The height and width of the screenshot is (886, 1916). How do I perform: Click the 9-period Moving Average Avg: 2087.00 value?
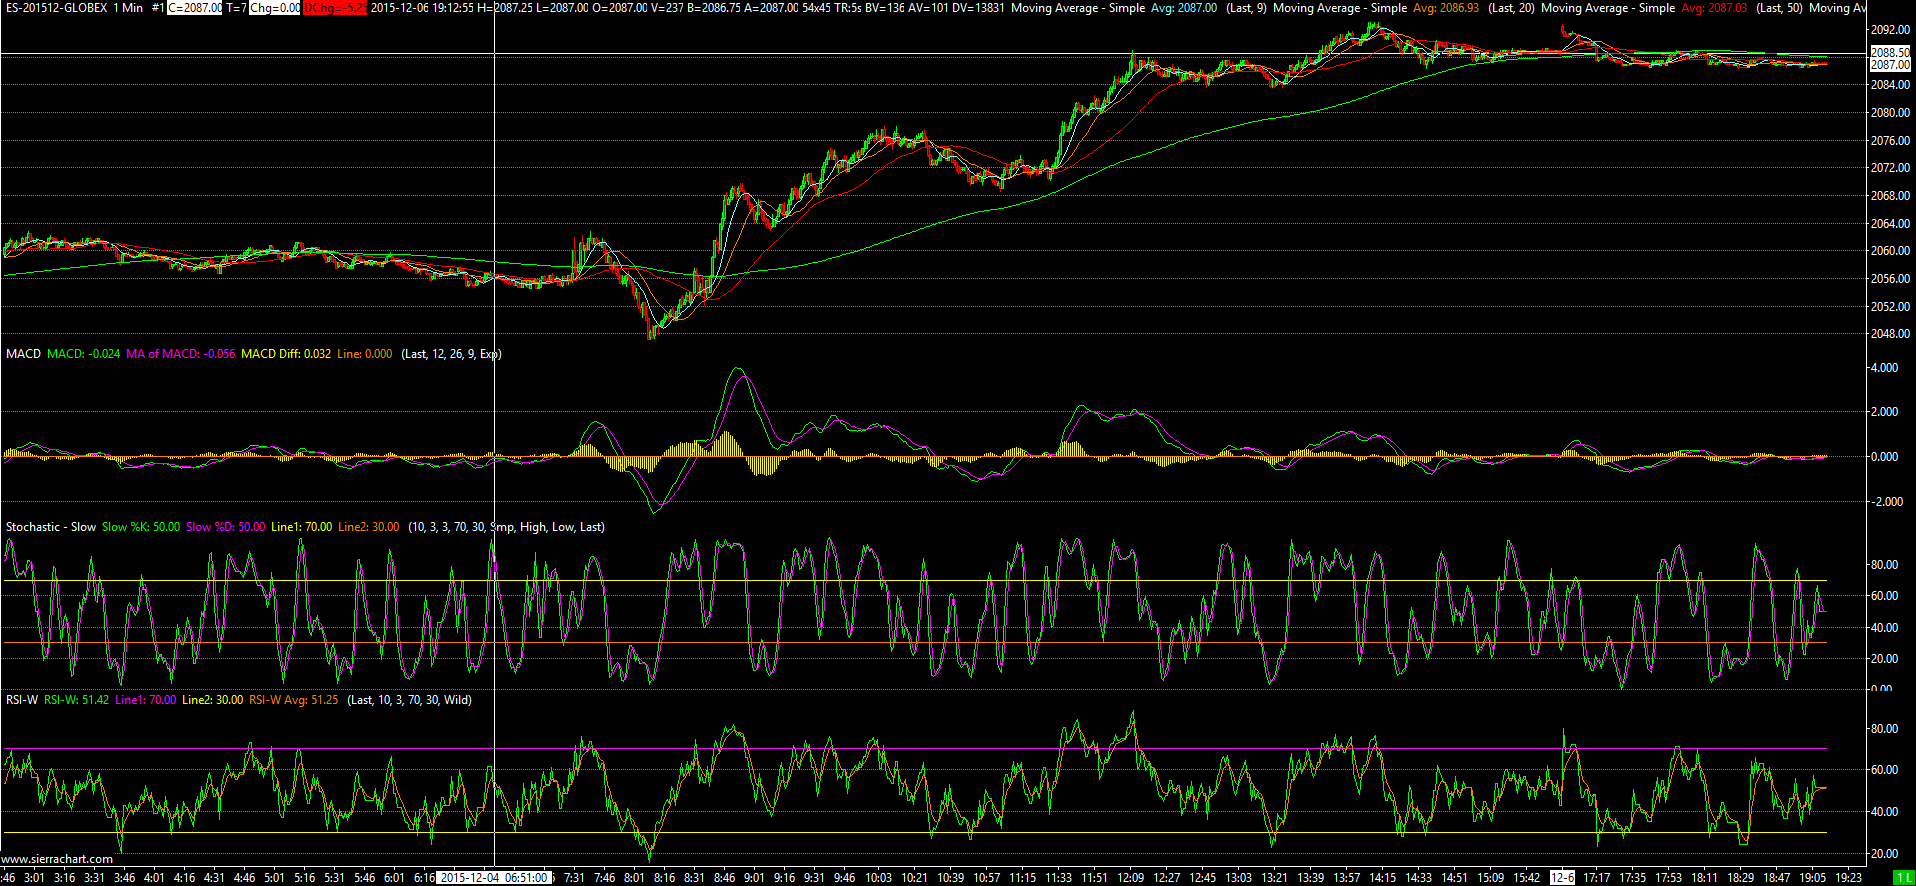[x=1183, y=8]
